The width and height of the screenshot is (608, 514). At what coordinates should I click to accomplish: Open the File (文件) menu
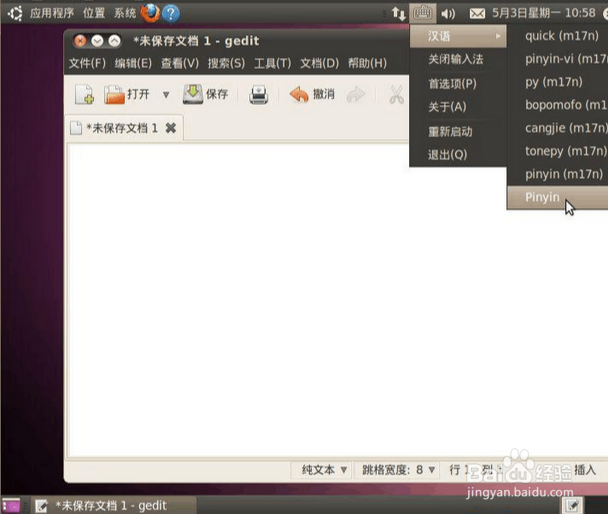[87, 63]
